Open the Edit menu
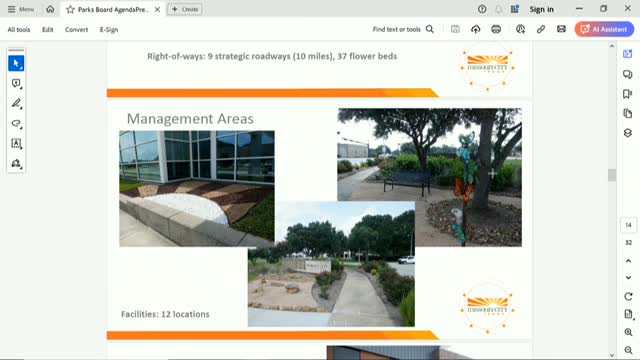 pos(48,29)
